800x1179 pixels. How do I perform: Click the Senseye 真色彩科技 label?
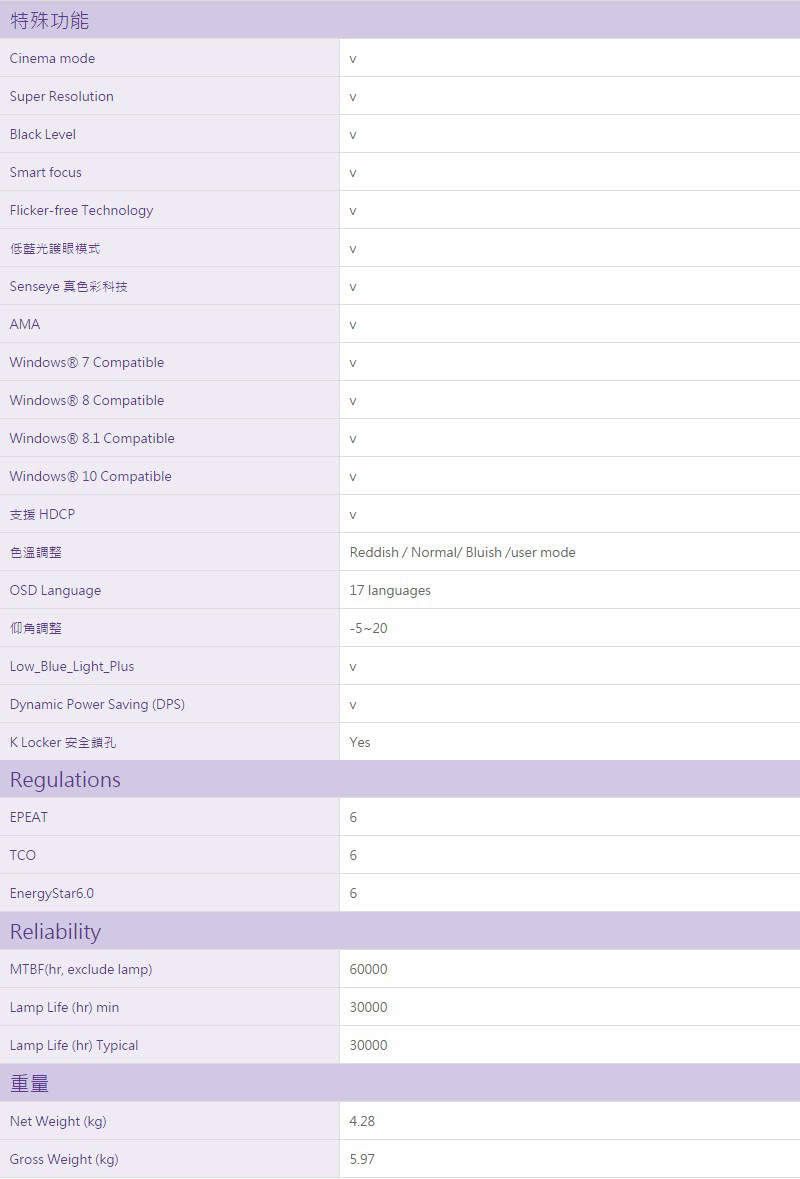point(68,286)
